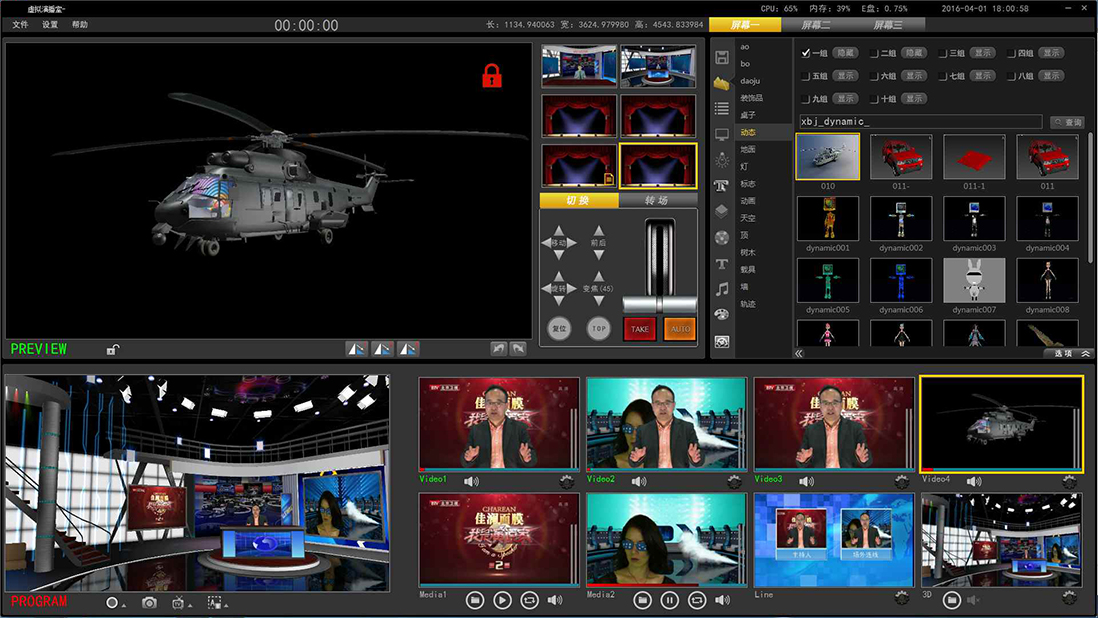Open the light bulb lighting icon
This screenshot has height=618, width=1098.
click(x=722, y=160)
